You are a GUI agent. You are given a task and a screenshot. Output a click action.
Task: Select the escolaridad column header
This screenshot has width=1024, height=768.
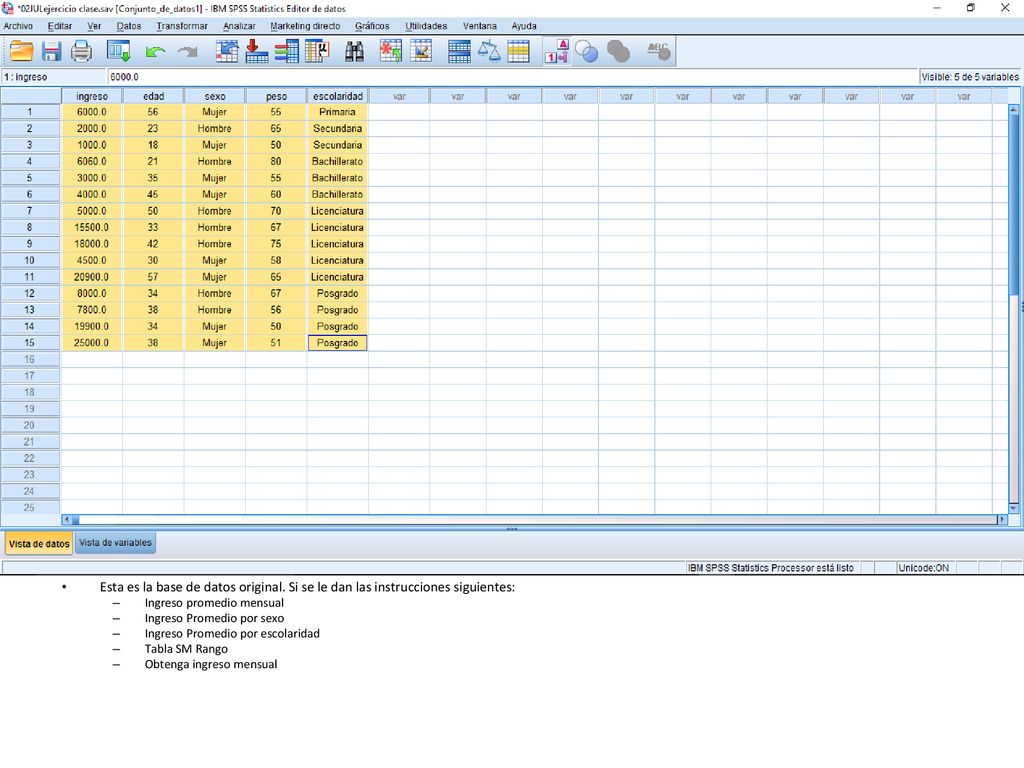pos(338,96)
